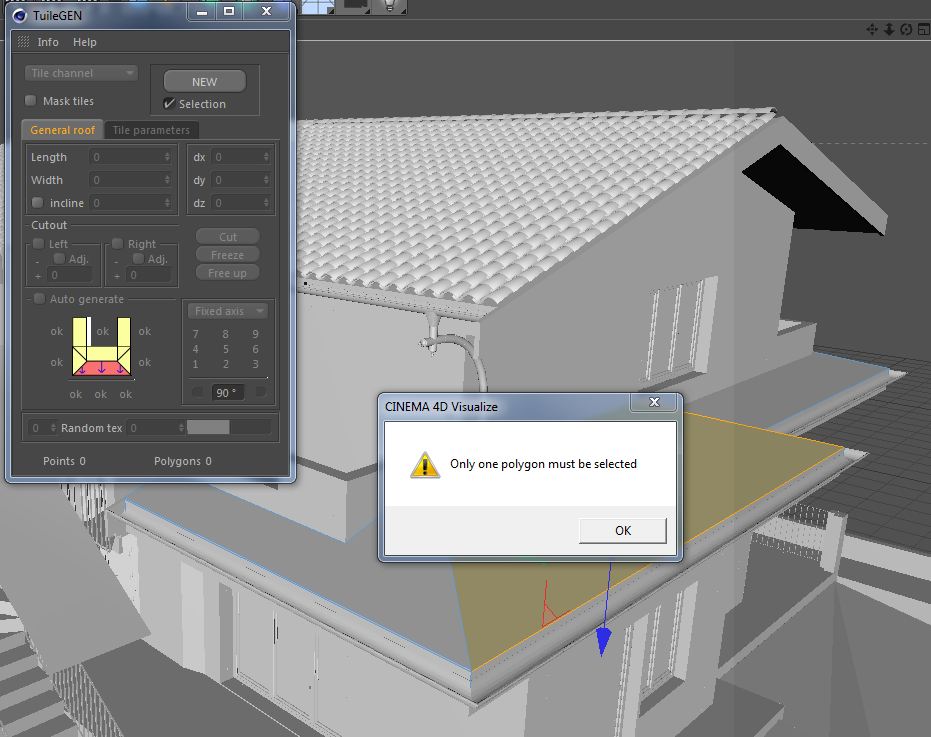Viewport: 931px width, 737px height.
Task: Check the Adj. box under Left
Action: pos(59,258)
